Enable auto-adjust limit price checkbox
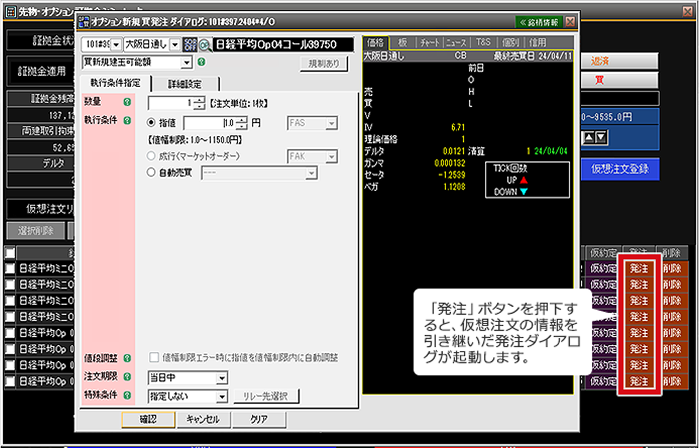 coord(153,357)
